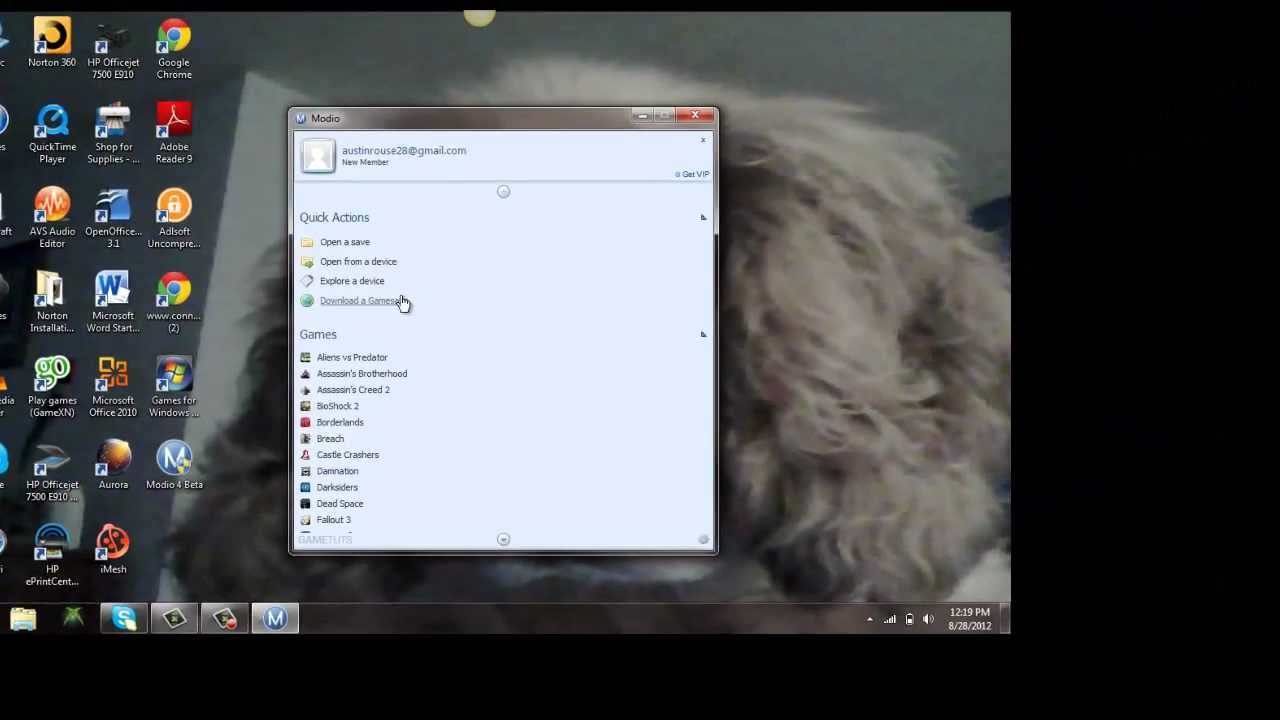The image size is (1280, 720).
Task: Launch iMesh desktop shortcut
Action: tap(113, 549)
